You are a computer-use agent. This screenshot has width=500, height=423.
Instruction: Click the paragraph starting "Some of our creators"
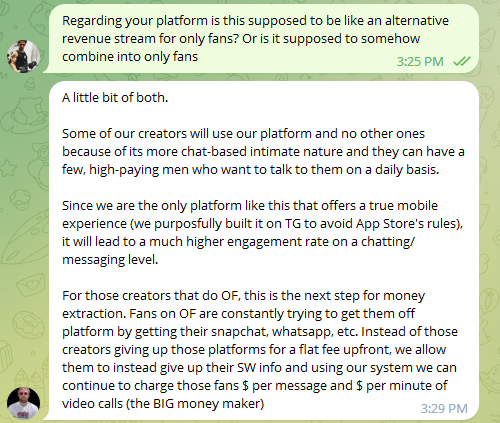(x=263, y=151)
